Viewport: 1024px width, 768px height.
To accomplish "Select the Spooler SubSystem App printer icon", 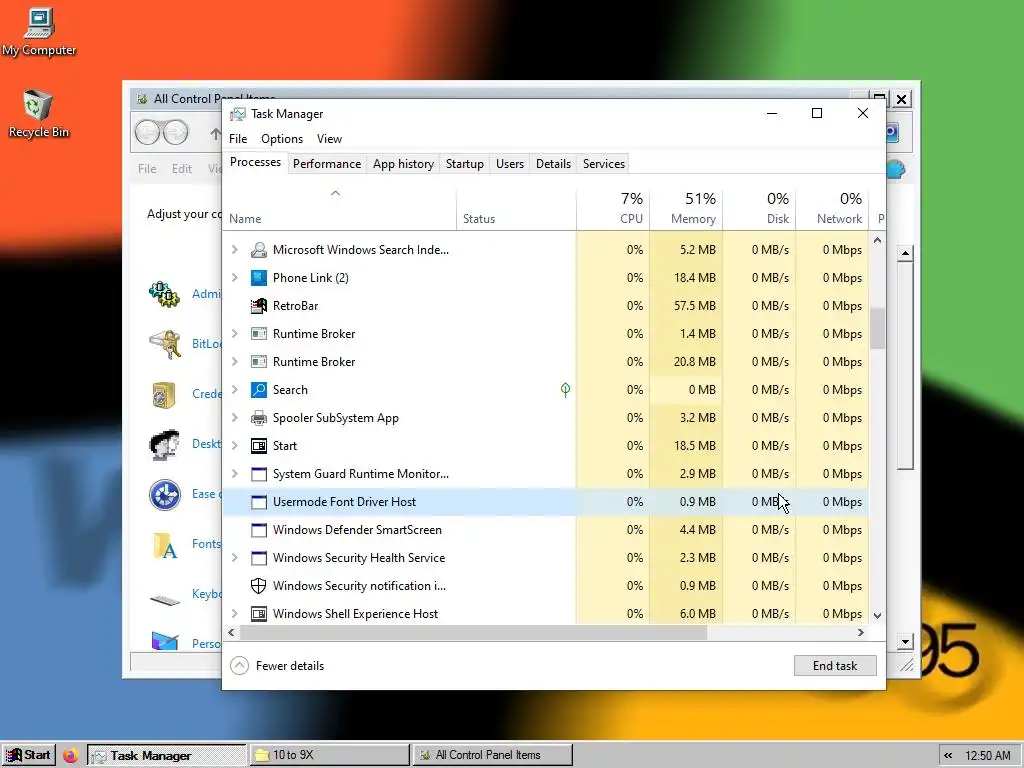I will [x=259, y=418].
